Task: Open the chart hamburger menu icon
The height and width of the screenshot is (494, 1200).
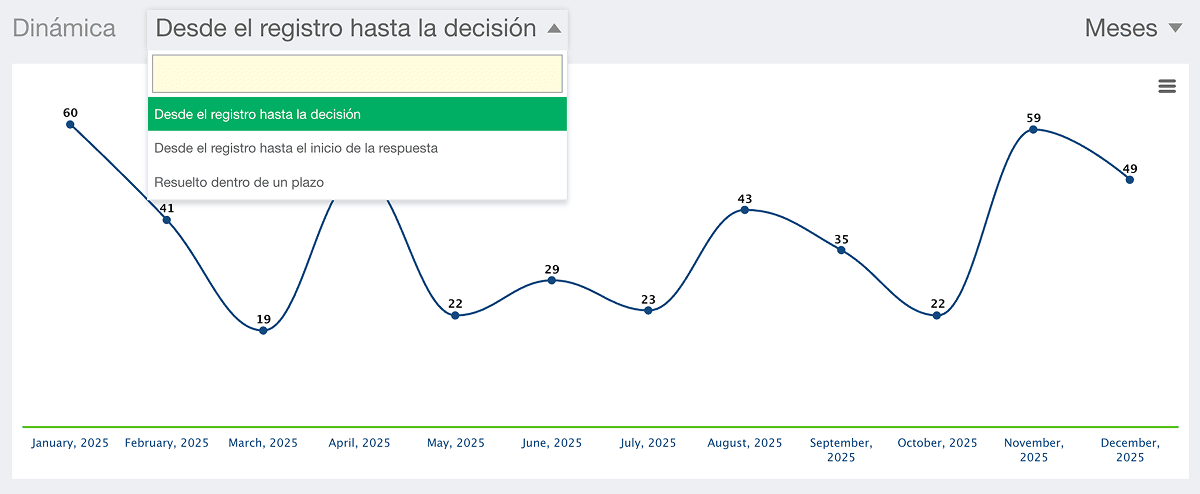Action: click(1167, 86)
